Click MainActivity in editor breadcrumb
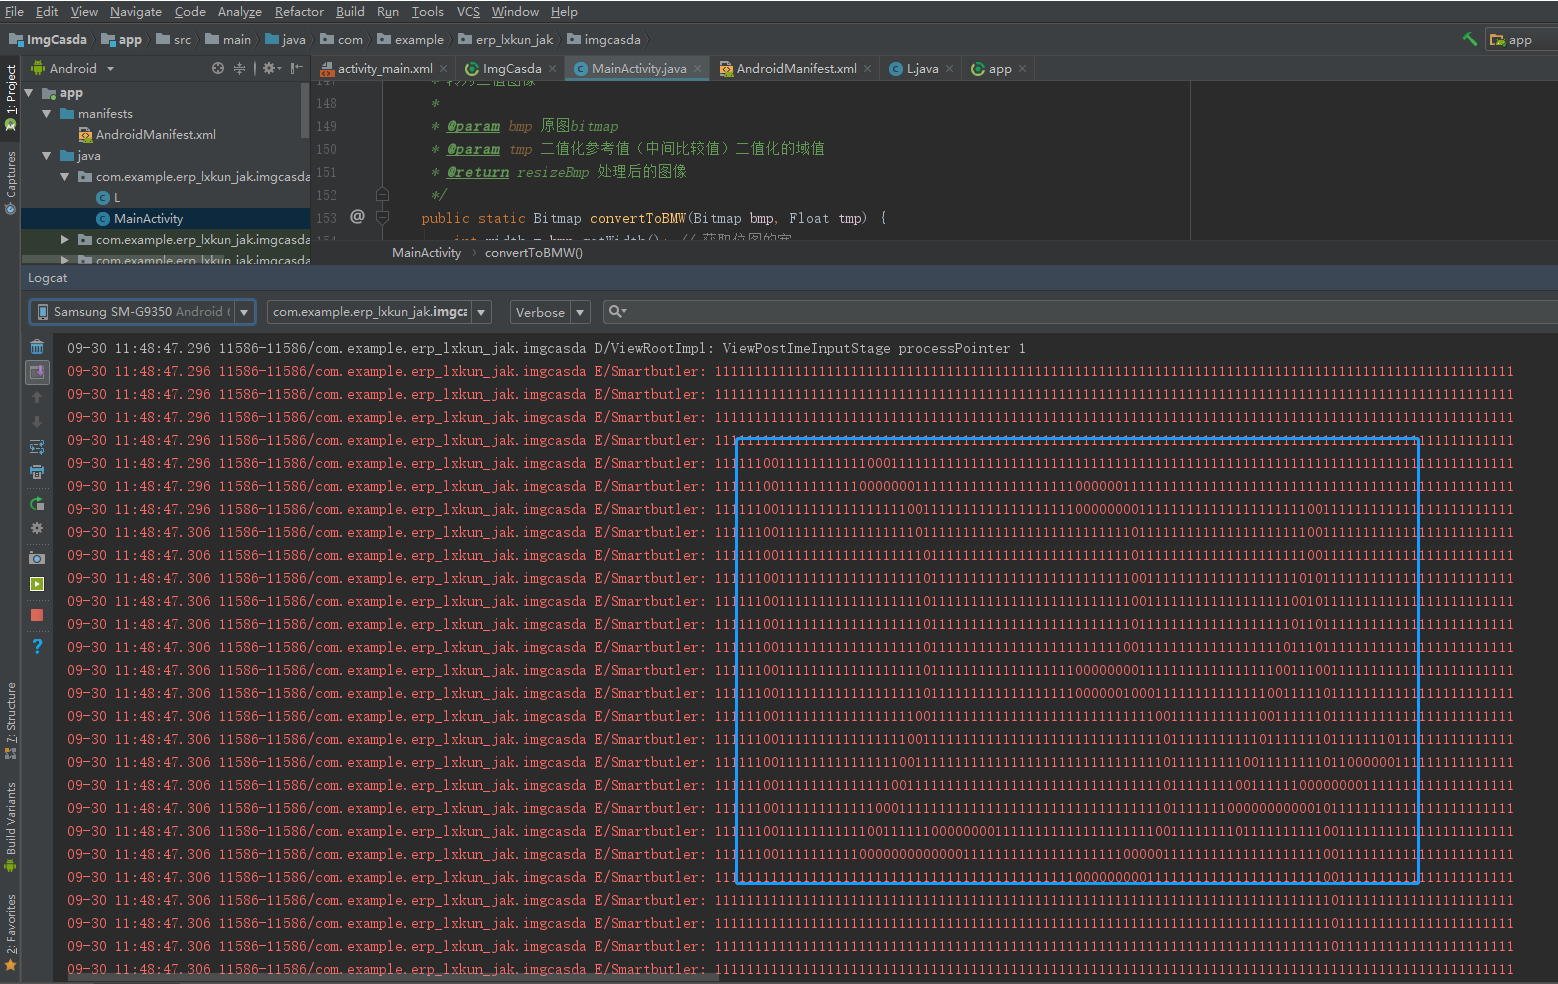Screen dimensions: 1558x984 (x=426, y=253)
